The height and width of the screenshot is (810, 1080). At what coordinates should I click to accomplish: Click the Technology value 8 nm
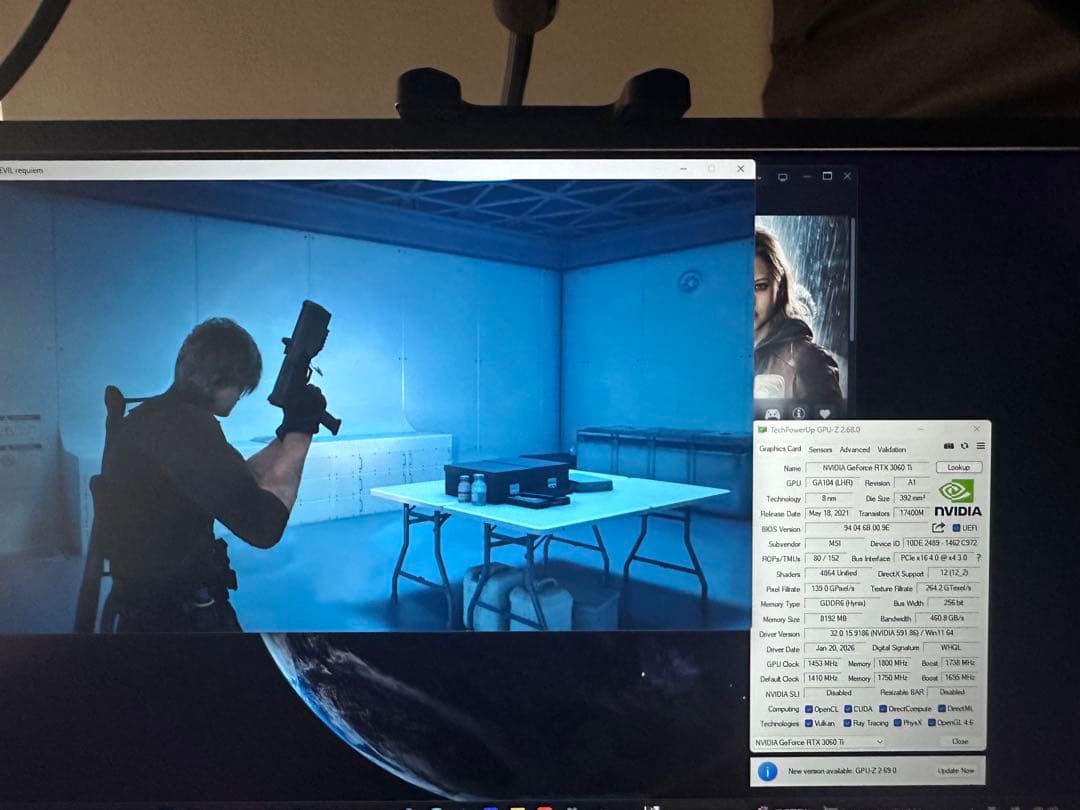pyautogui.click(x=829, y=498)
